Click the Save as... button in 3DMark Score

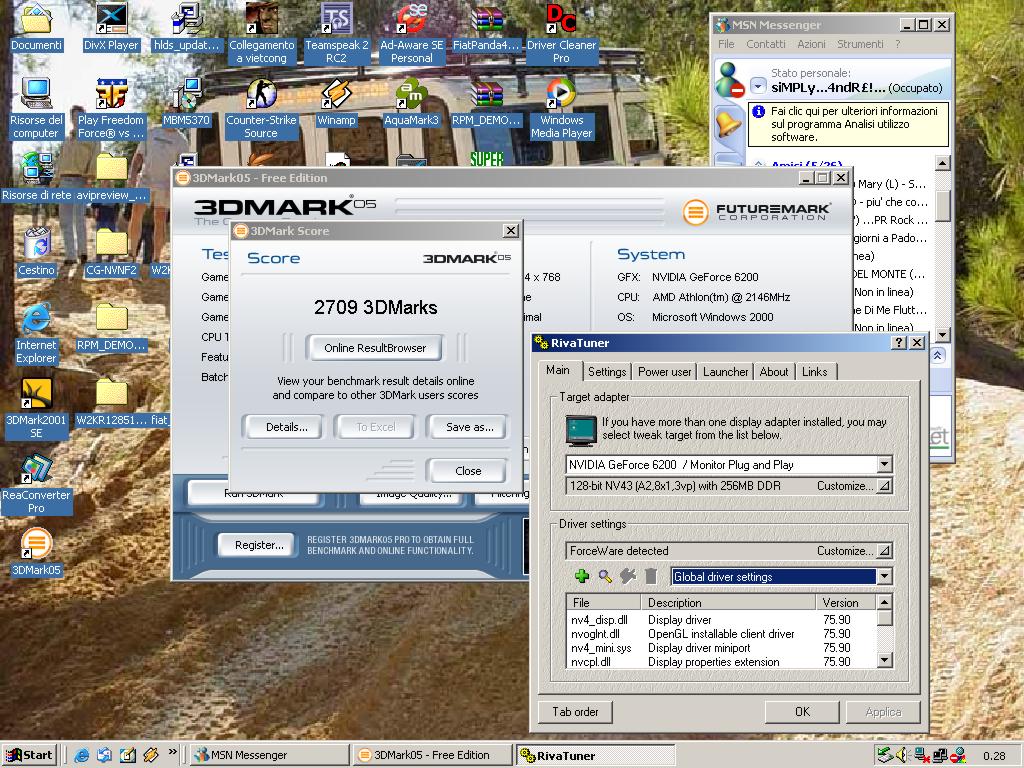coord(469,427)
